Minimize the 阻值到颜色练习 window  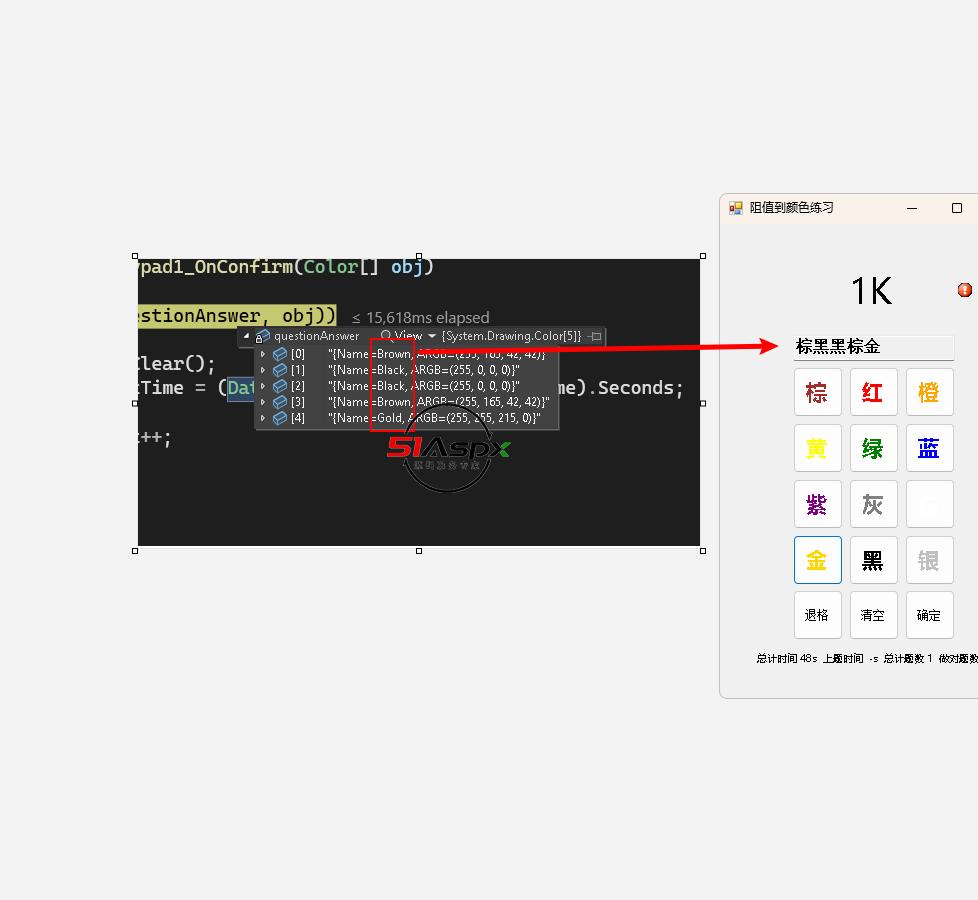point(912,208)
